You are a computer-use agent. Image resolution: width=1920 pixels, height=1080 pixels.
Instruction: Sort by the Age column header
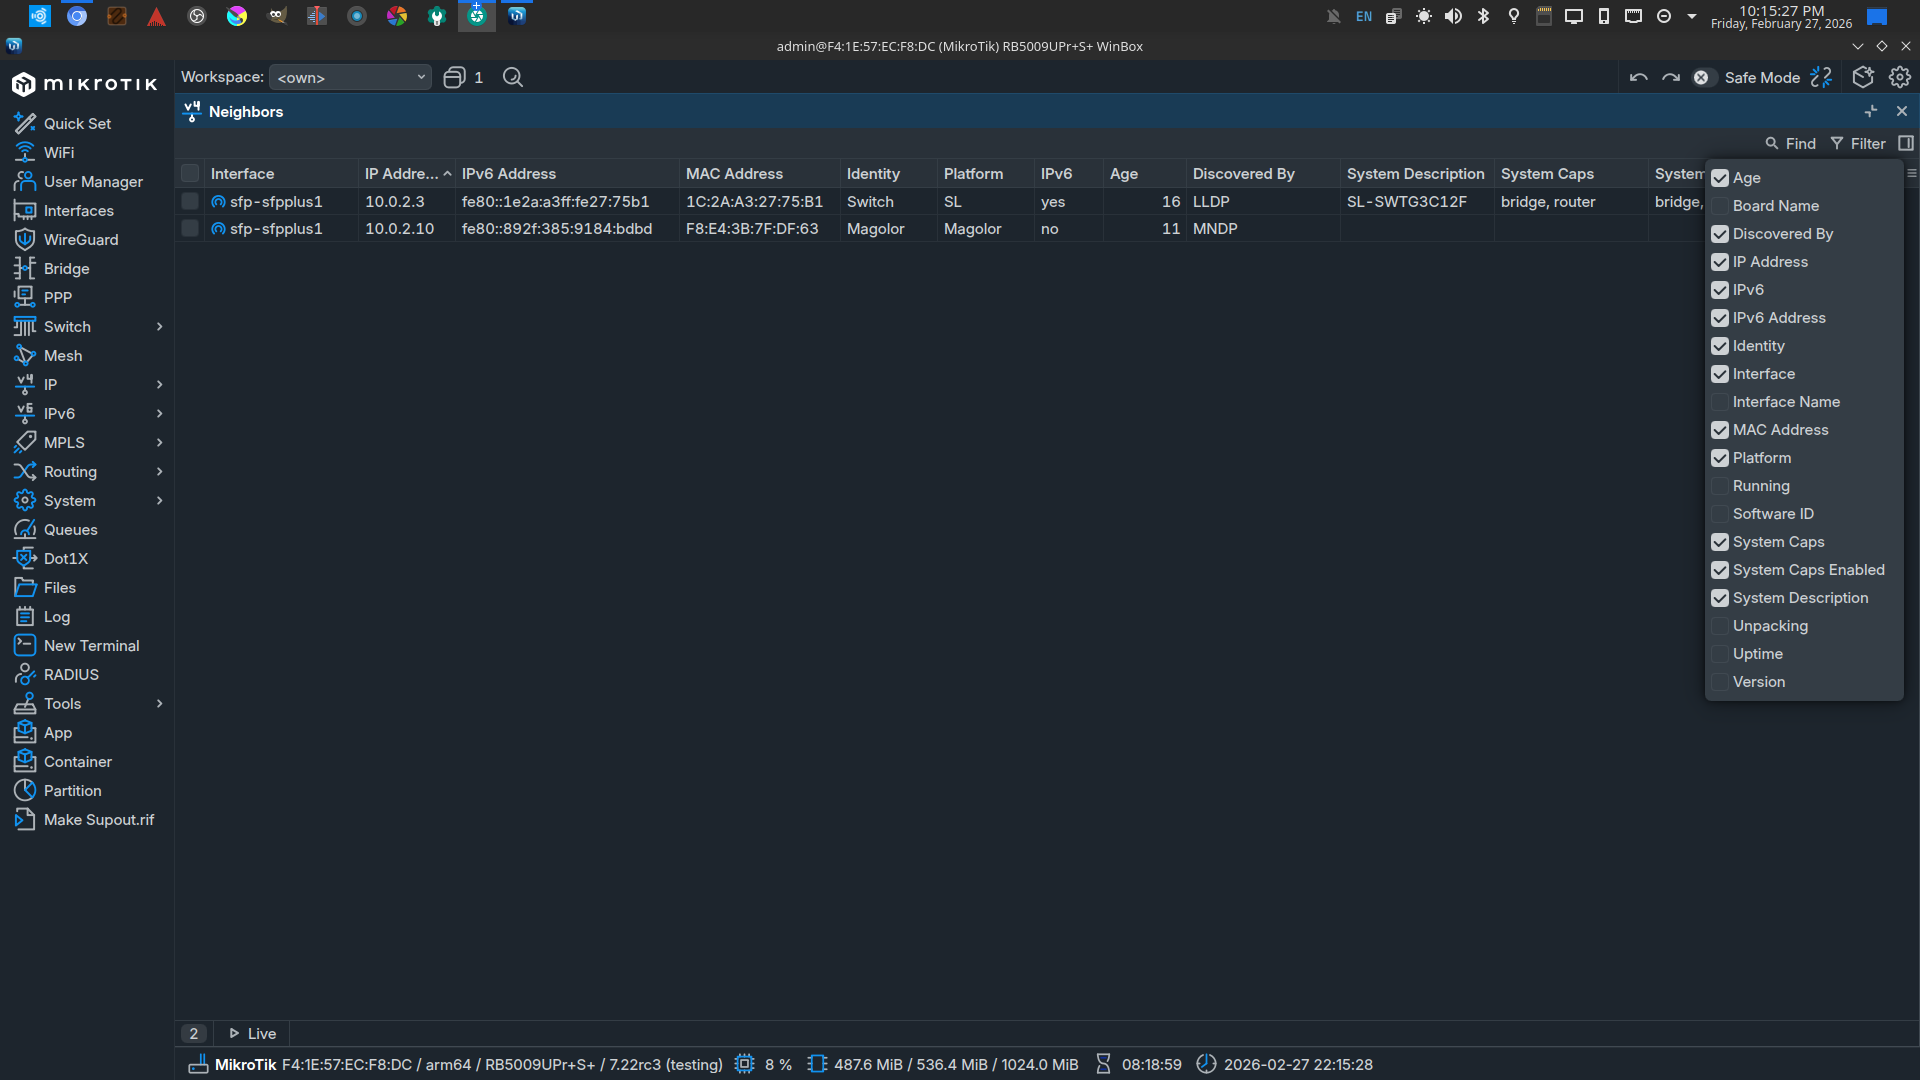(1124, 174)
